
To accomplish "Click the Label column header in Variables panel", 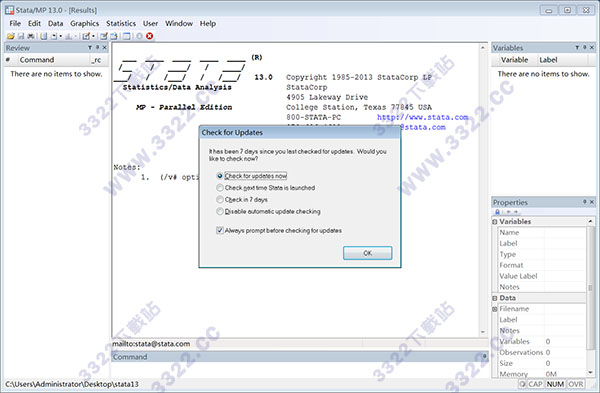I will (562, 60).
